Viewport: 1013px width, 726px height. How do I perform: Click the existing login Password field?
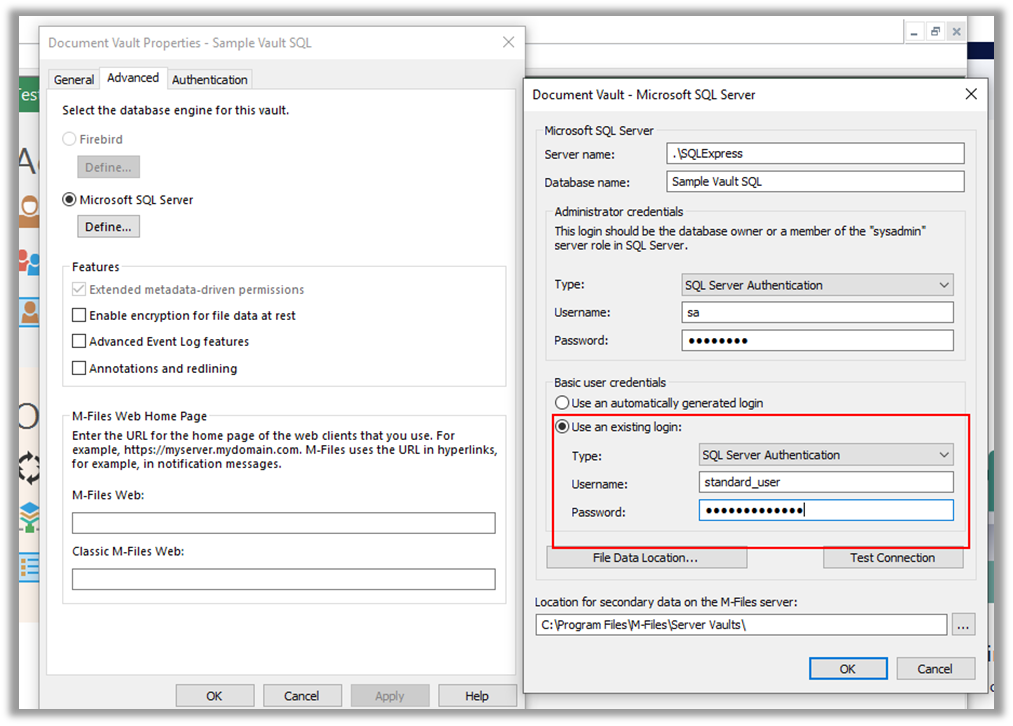pyautogui.click(x=826, y=510)
